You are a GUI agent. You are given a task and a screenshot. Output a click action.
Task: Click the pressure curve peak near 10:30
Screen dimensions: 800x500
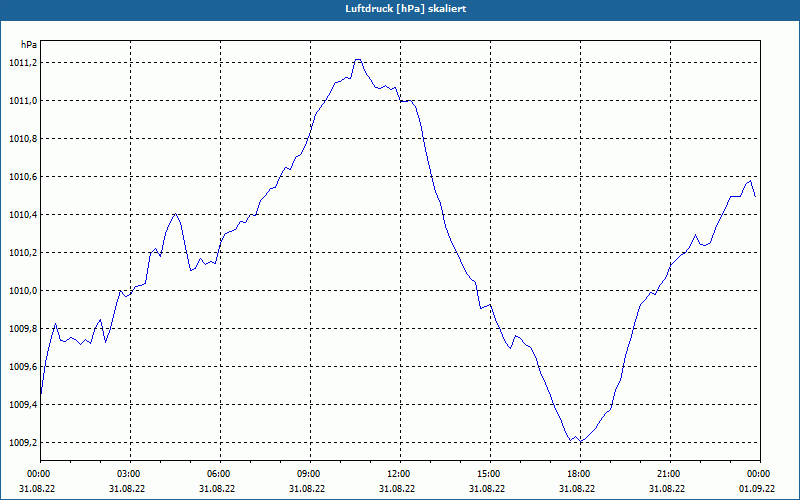(x=358, y=60)
